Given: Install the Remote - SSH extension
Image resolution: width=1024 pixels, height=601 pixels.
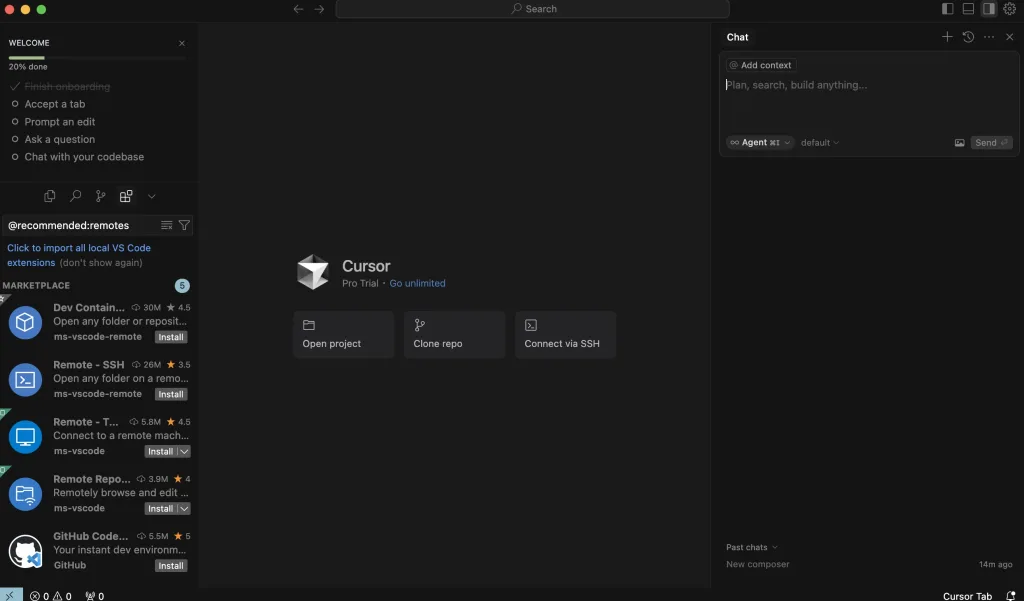Looking at the screenshot, I should (171, 395).
